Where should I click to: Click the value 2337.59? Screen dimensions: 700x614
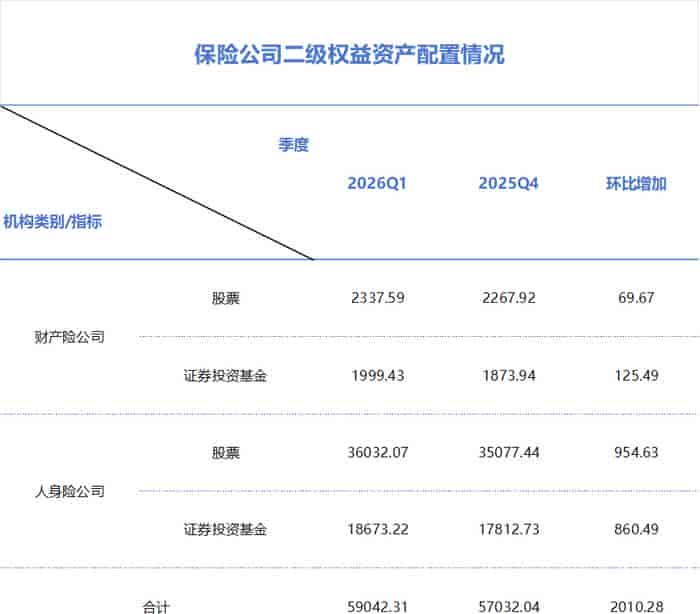tap(378, 298)
